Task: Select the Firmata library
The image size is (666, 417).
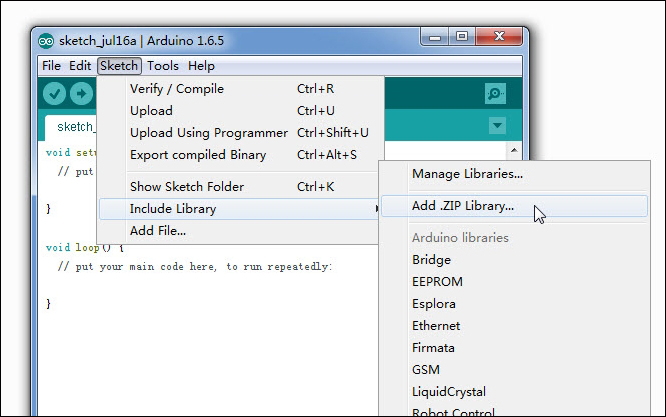Action: [514, 348]
